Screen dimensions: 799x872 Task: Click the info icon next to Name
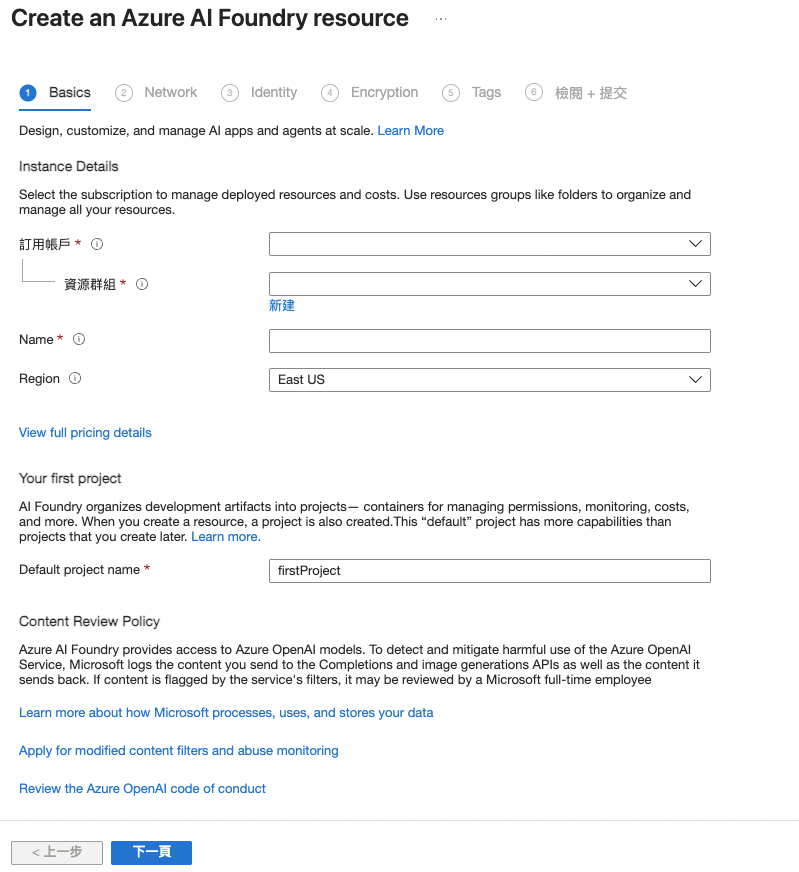pyautogui.click(x=79, y=340)
